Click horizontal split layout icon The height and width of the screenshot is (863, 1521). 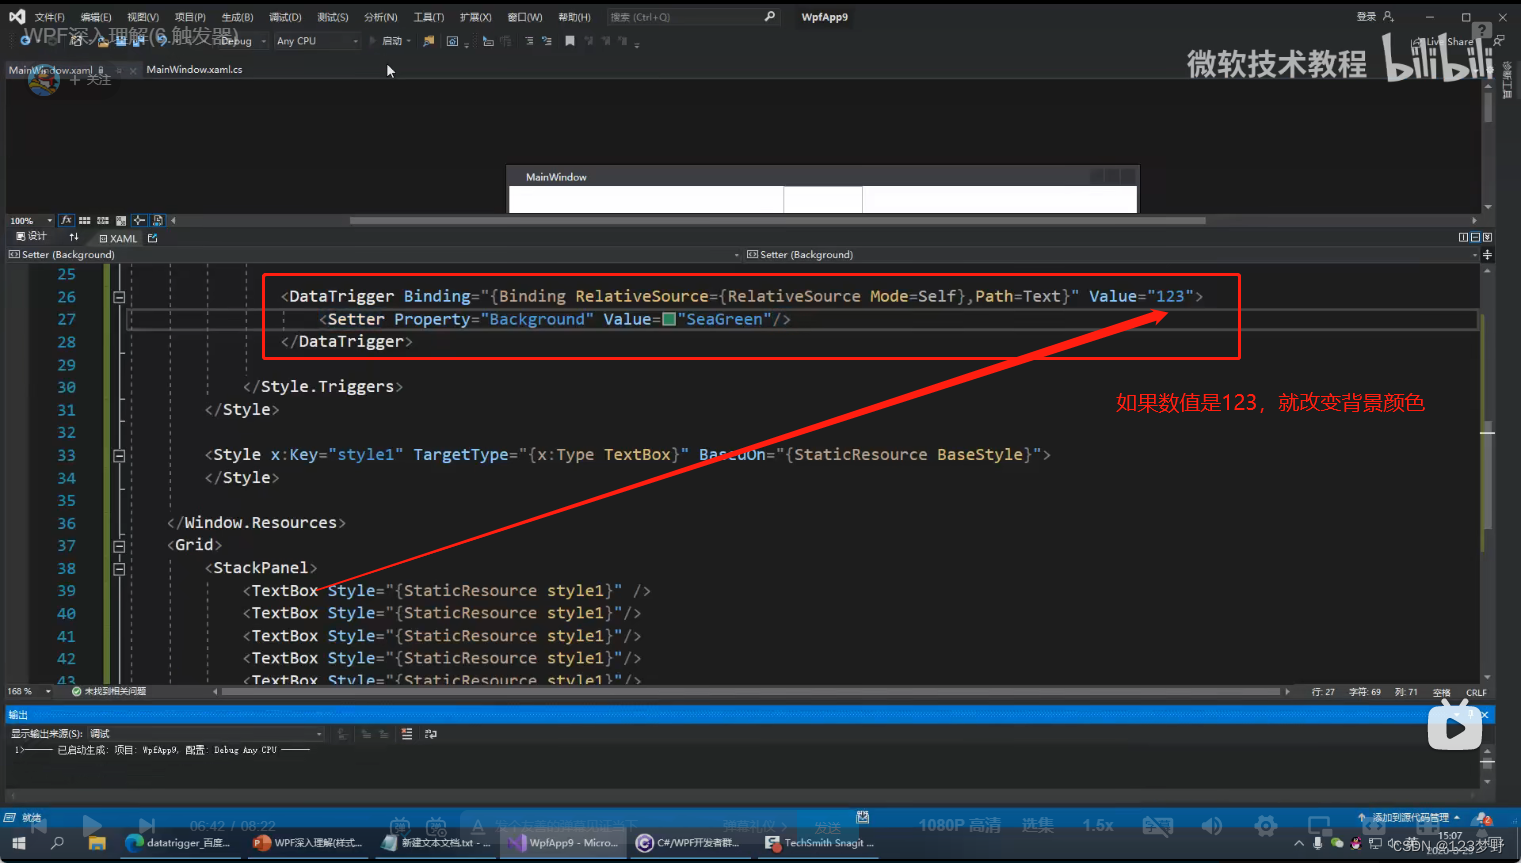pyautogui.click(x=1475, y=237)
